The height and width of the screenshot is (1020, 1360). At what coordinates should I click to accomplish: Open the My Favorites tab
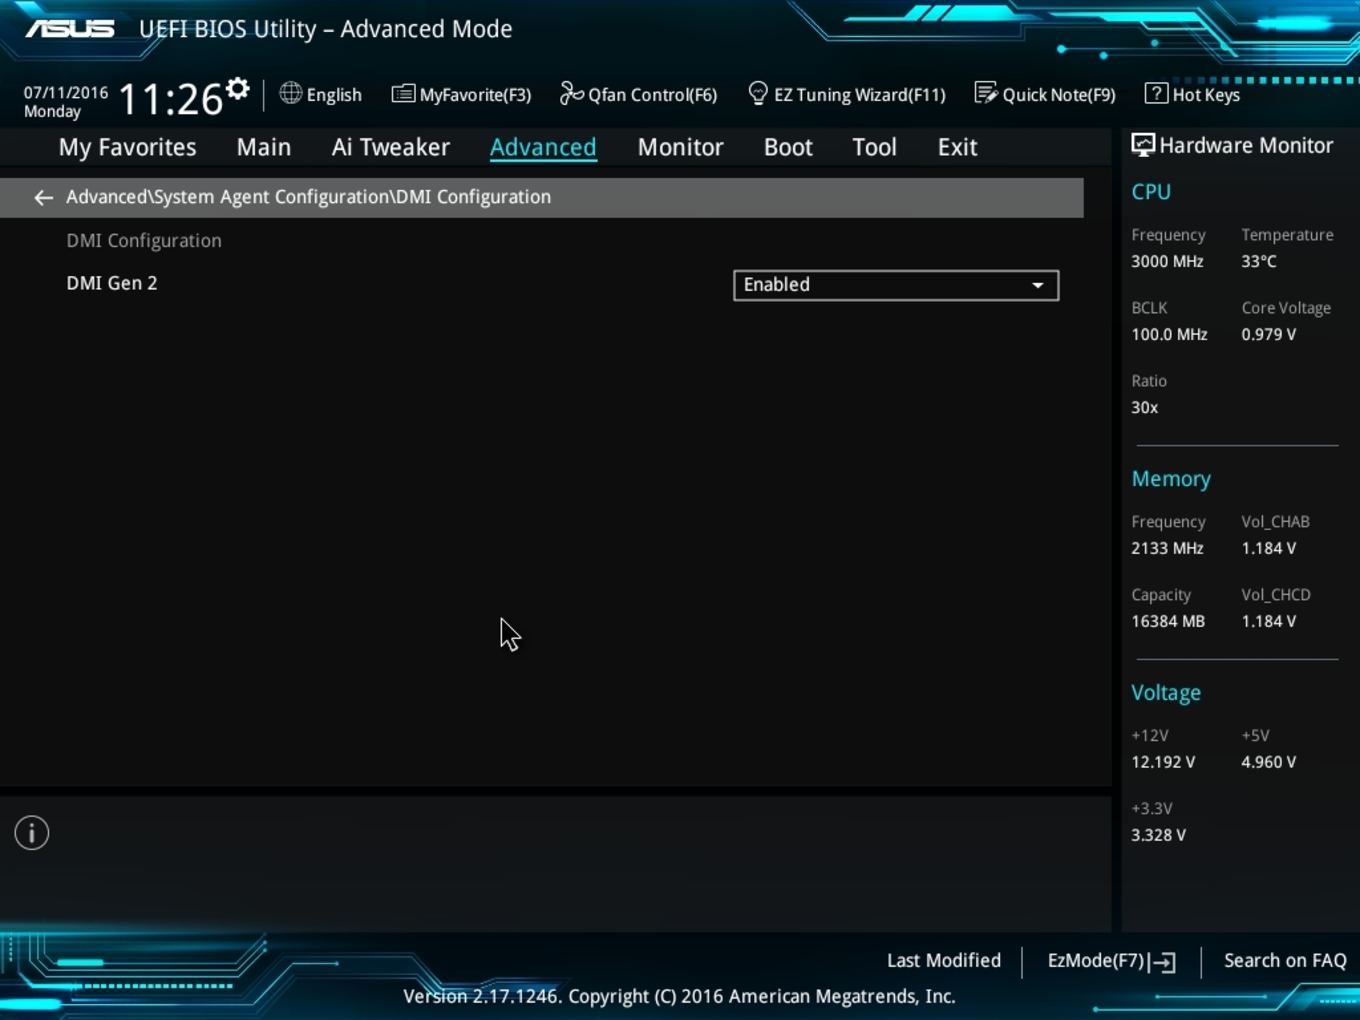[x=128, y=147]
